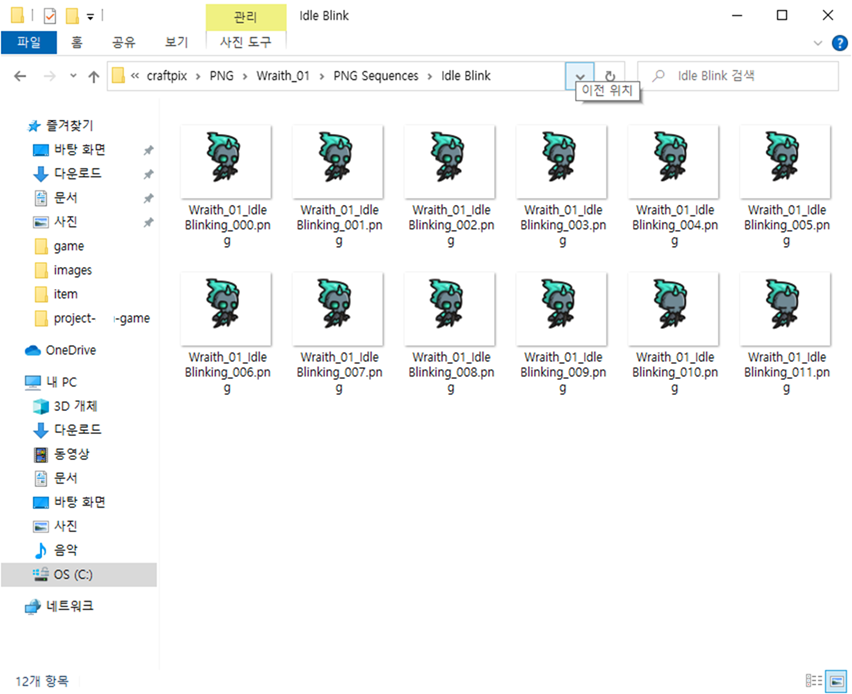Click the Idle Blink breadcrumb segment
852x694 pixels.
point(466,76)
